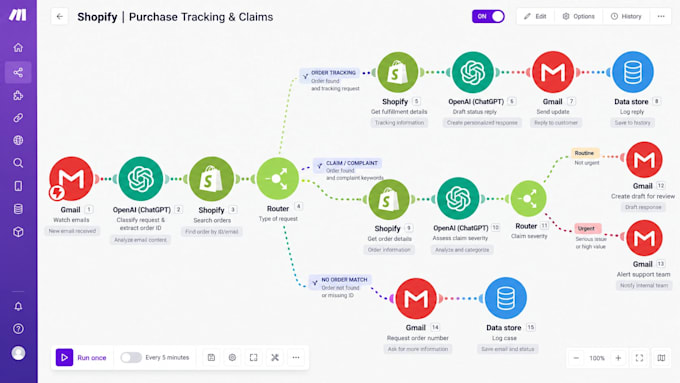680x383 pixels.
Task: Select OpenAI module 2 Classify request
Action: pos(141,179)
